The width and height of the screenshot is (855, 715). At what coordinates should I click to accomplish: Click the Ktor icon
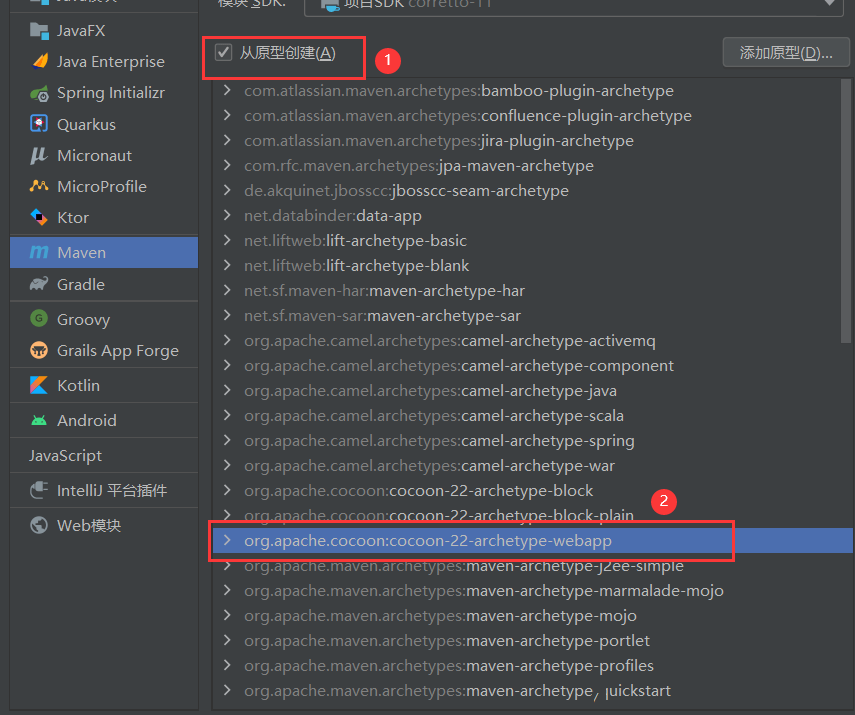[x=39, y=218]
